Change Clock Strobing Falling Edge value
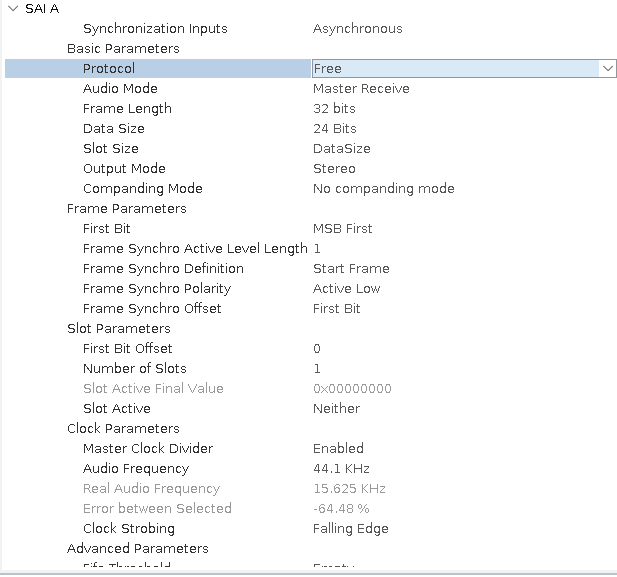Viewport: 617px width, 577px height. pyautogui.click(x=350, y=529)
